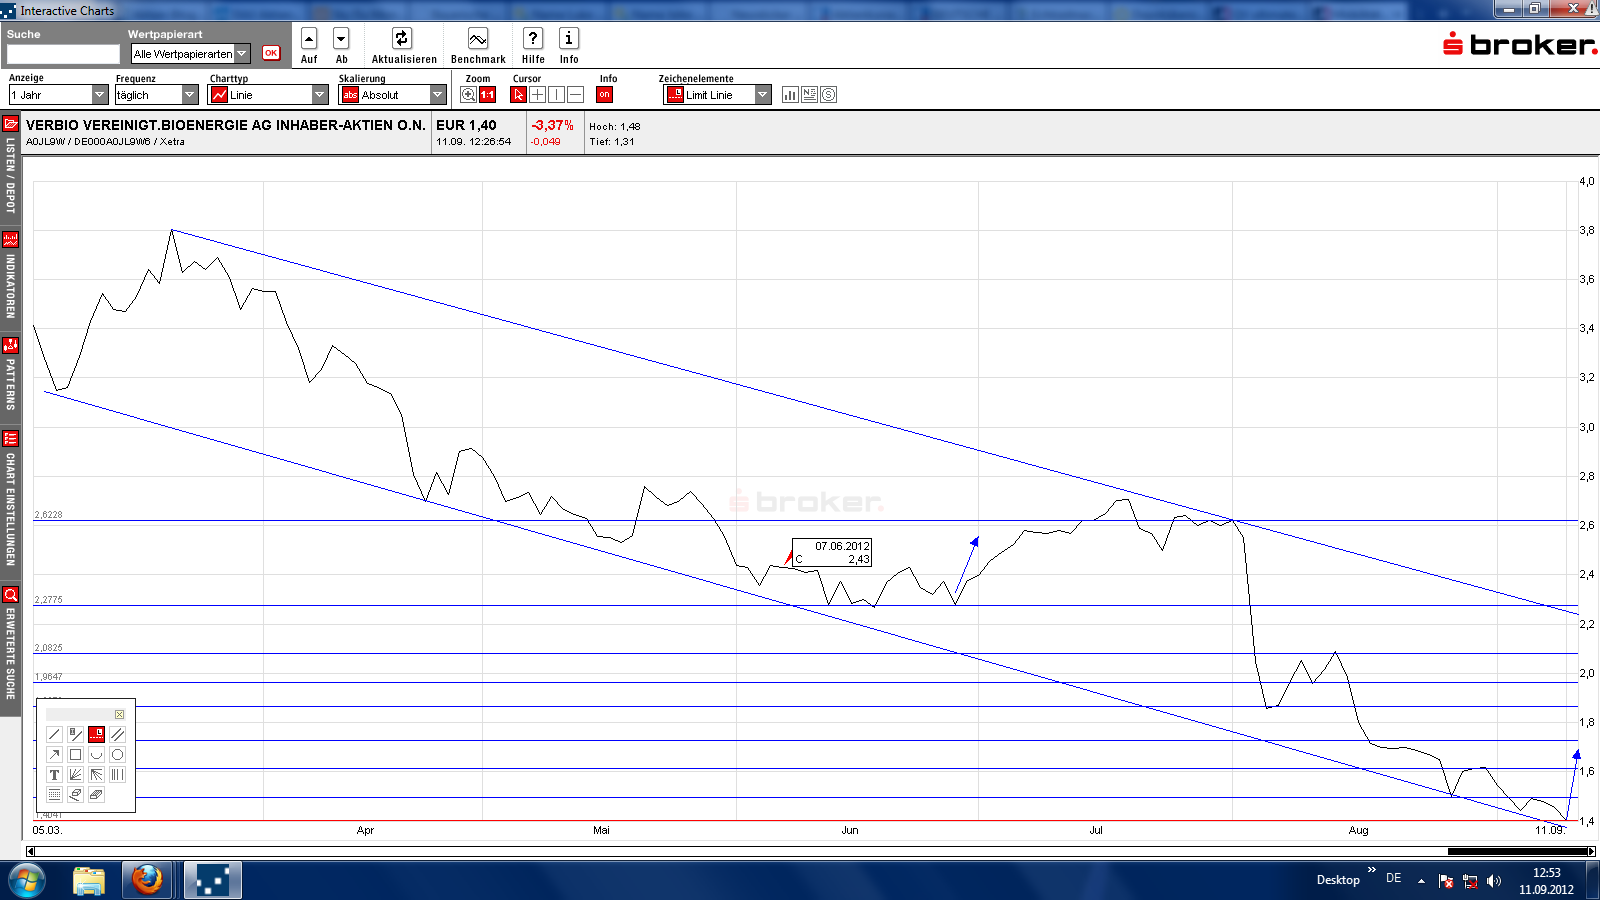Select the arrow drawing tool
Image resolution: width=1600 pixels, height=900 pixels.
pos(55,755)
